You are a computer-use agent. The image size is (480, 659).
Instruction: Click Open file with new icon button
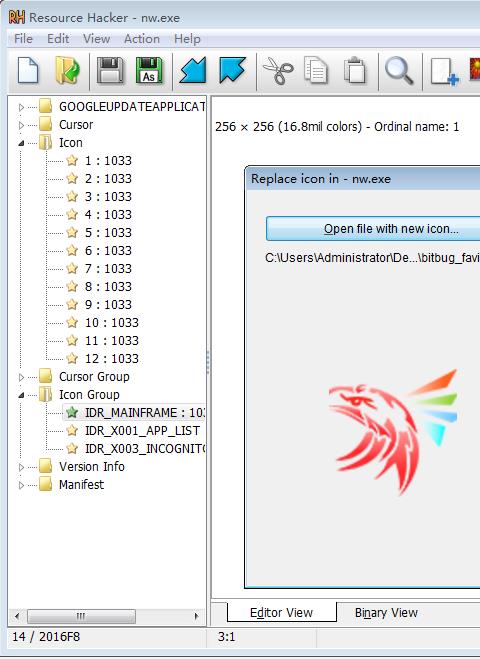(x=373, y=229)
